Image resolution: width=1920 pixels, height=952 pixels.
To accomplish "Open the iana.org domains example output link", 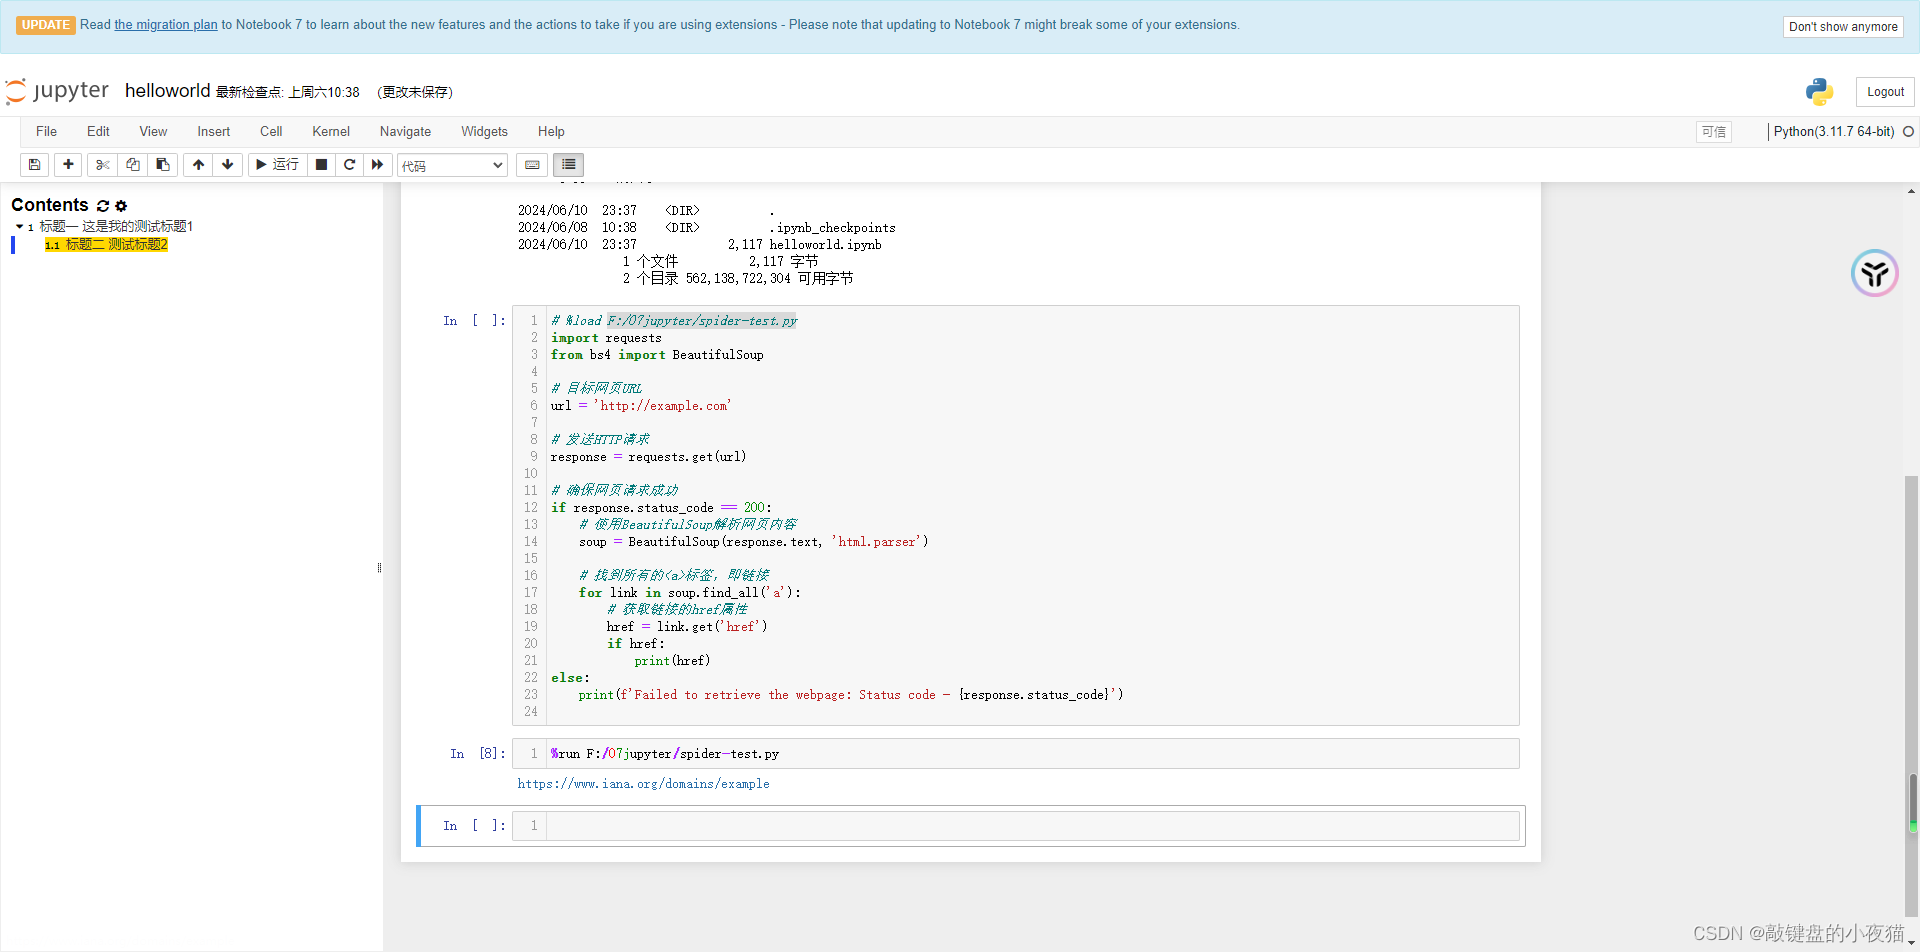I will [643, 784].
